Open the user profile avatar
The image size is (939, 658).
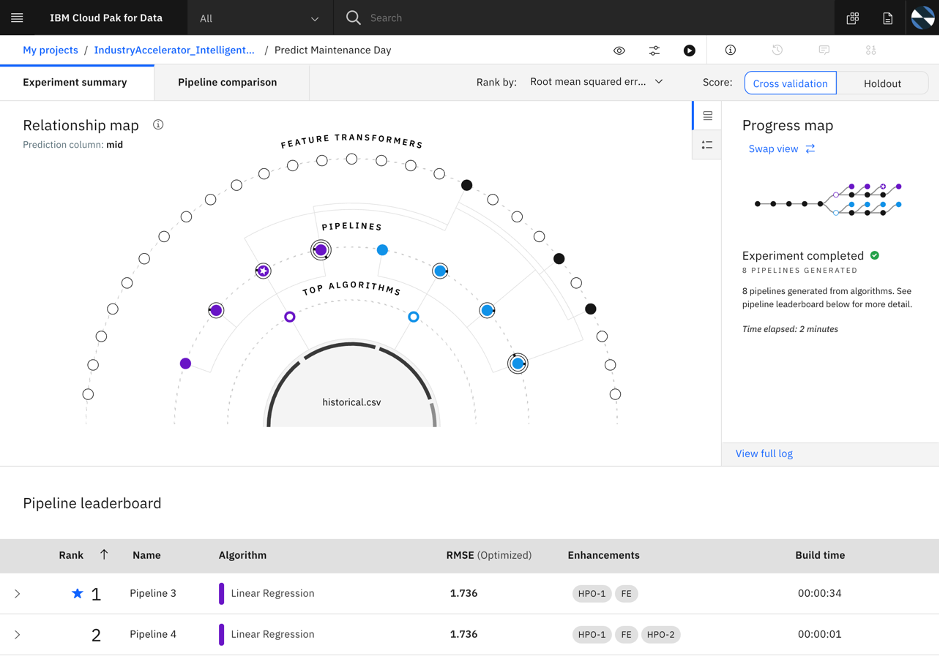coord(922,18)
